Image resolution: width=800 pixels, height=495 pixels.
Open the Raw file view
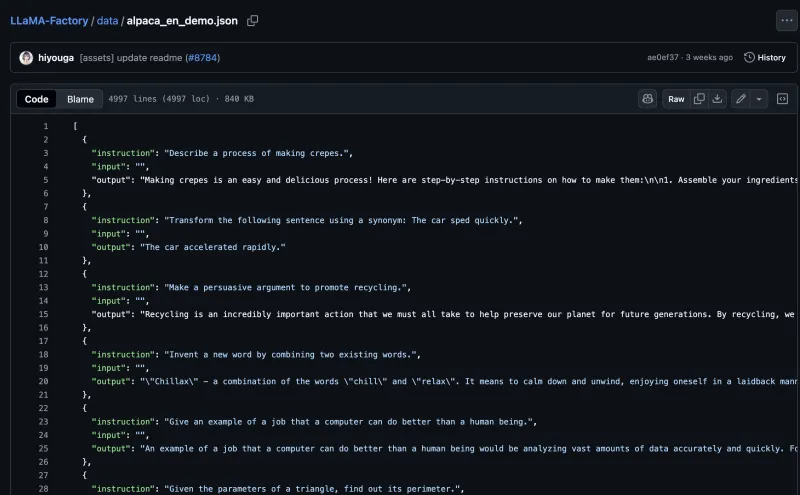[676, 99]
